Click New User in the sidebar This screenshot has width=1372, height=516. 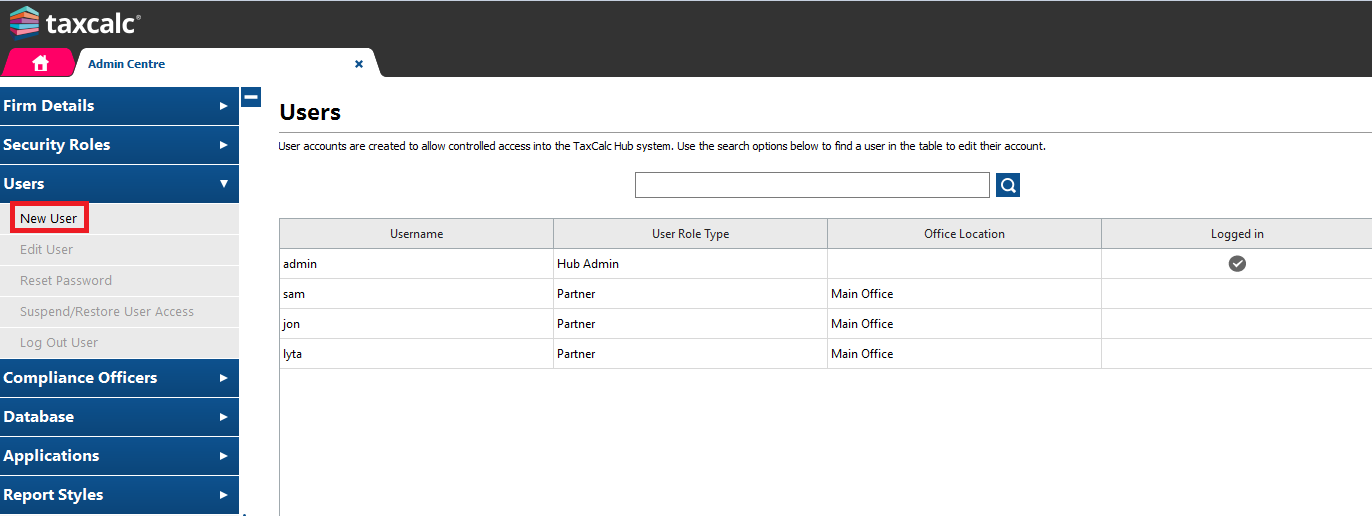point(48,218)
